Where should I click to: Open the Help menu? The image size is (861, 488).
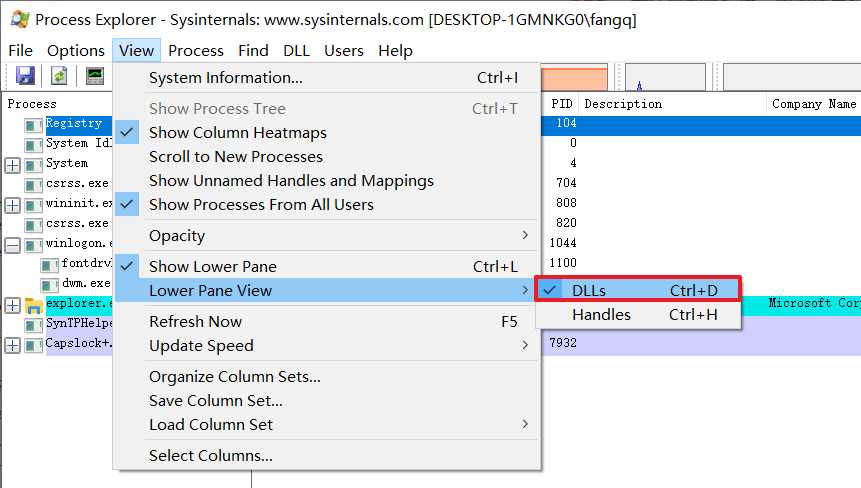click(x=395, y=51)
